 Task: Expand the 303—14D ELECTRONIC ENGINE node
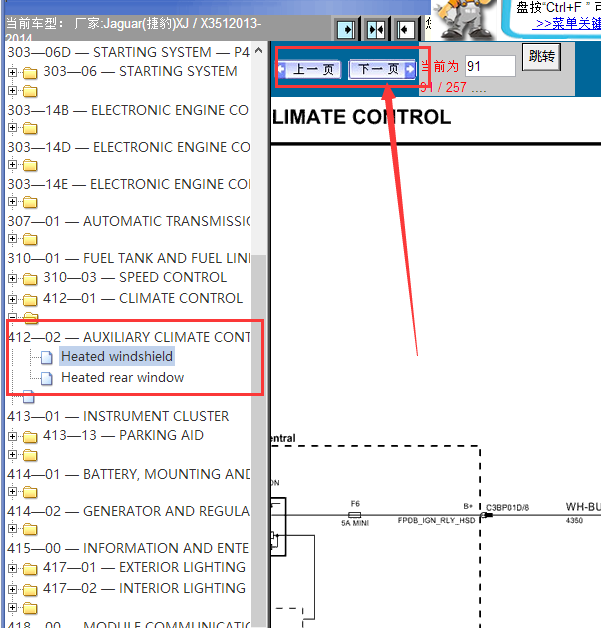coord(12,165)
